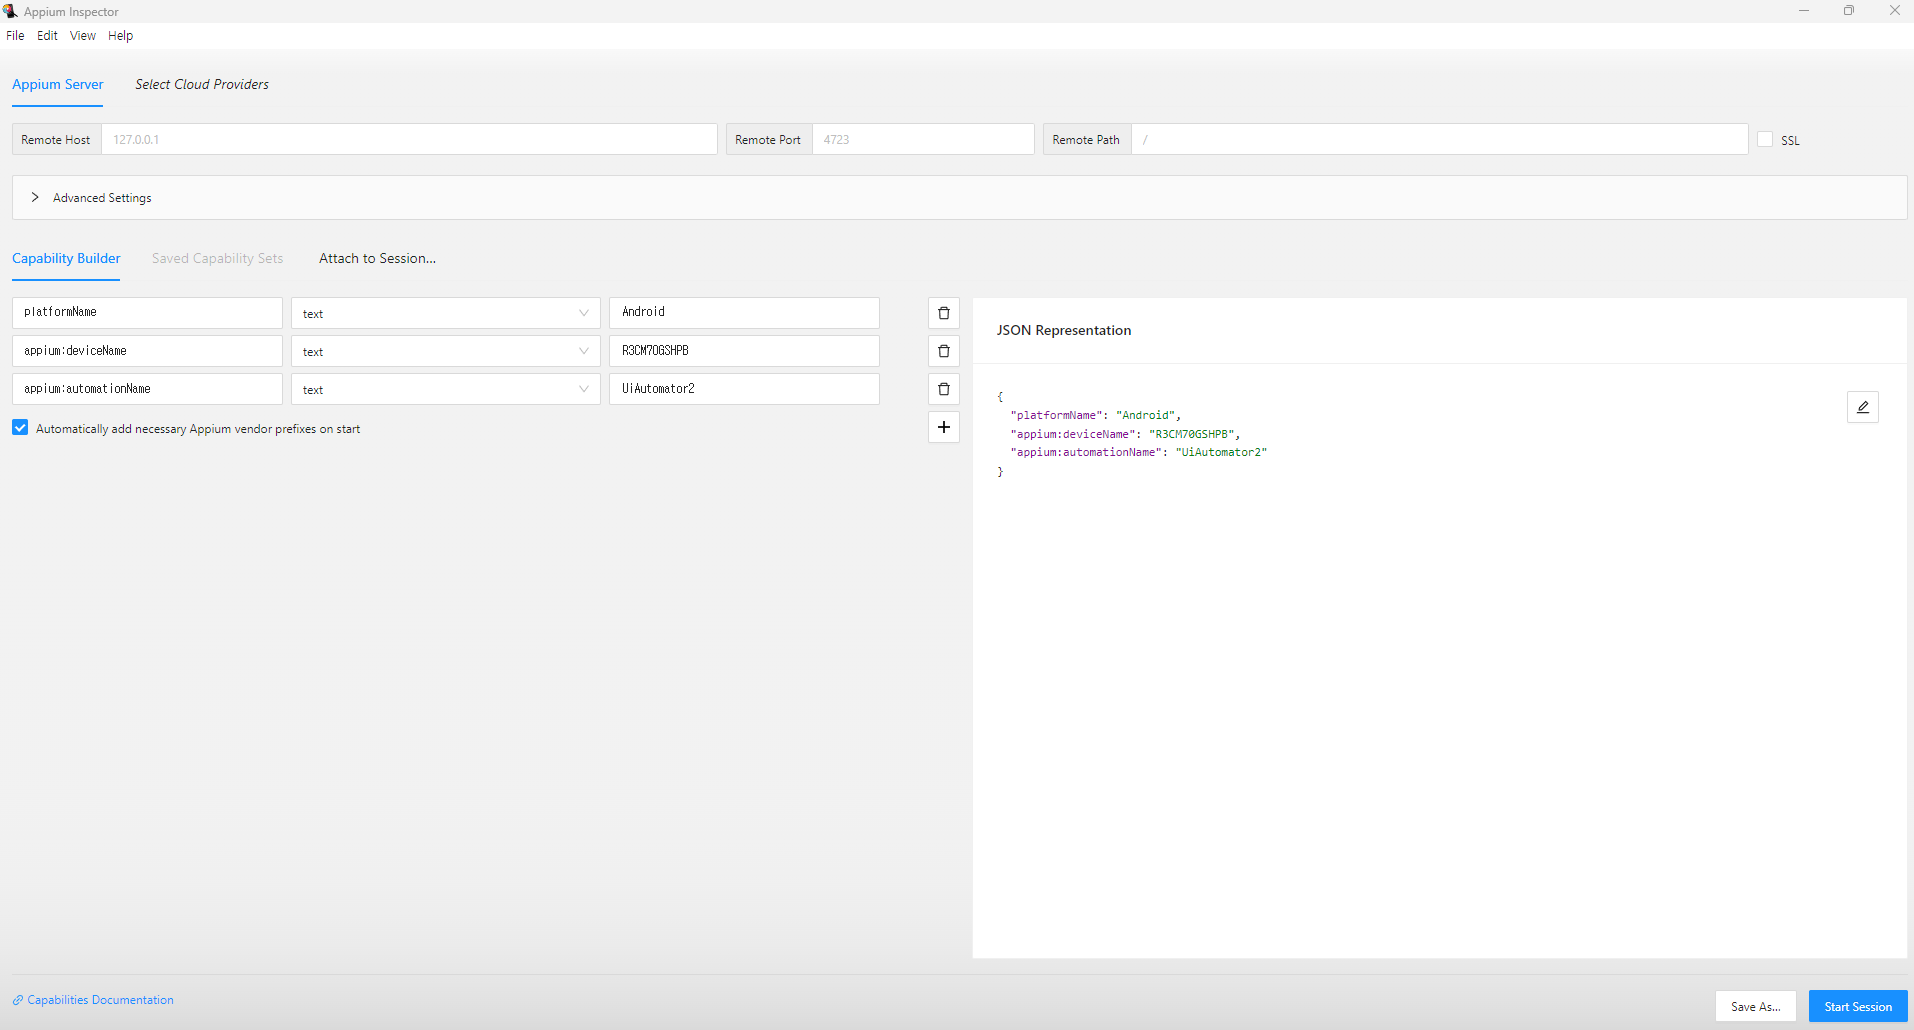Add a new capability row

point(943,427)
